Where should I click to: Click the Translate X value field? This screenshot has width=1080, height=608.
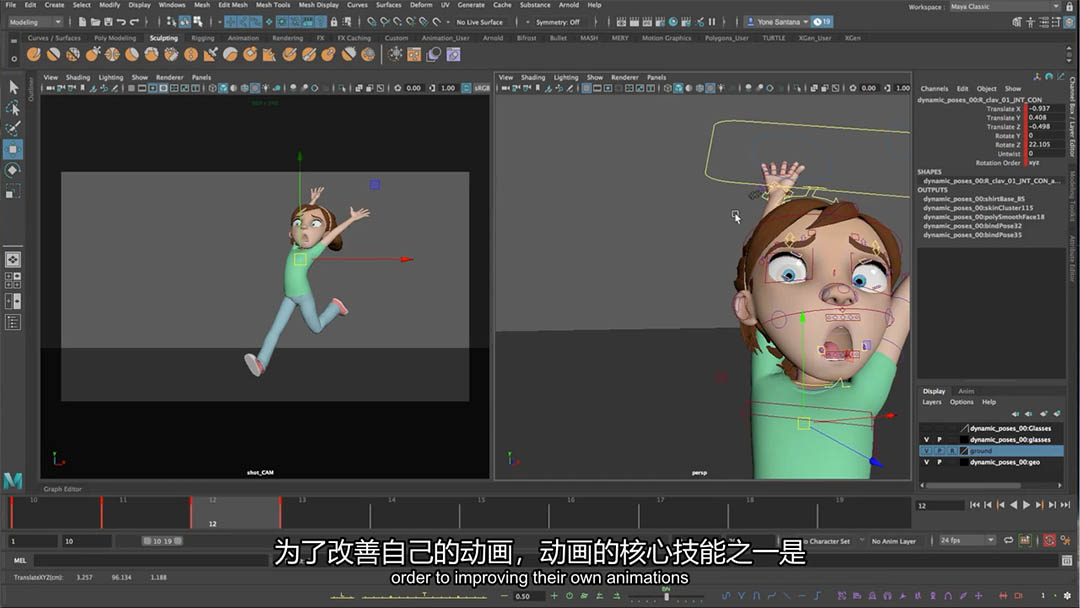coord(1046,109)
